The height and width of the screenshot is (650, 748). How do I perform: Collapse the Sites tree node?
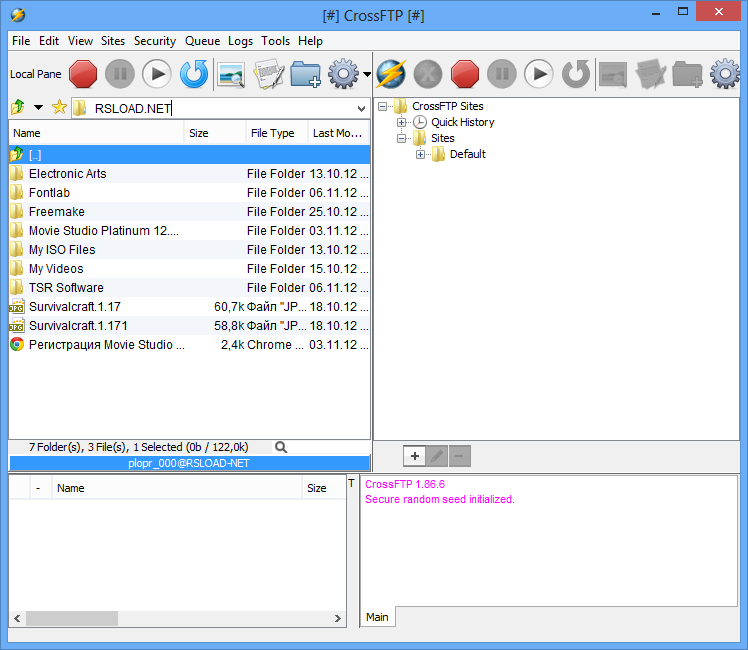point(401,138)
